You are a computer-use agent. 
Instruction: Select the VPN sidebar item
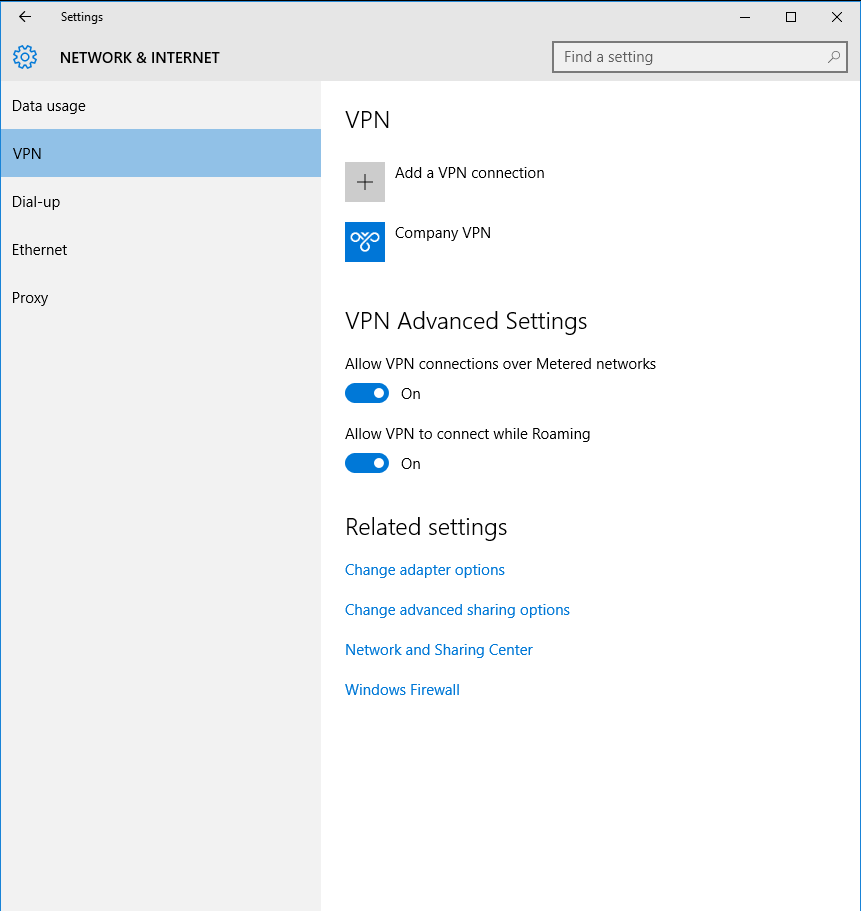[161, 153]
